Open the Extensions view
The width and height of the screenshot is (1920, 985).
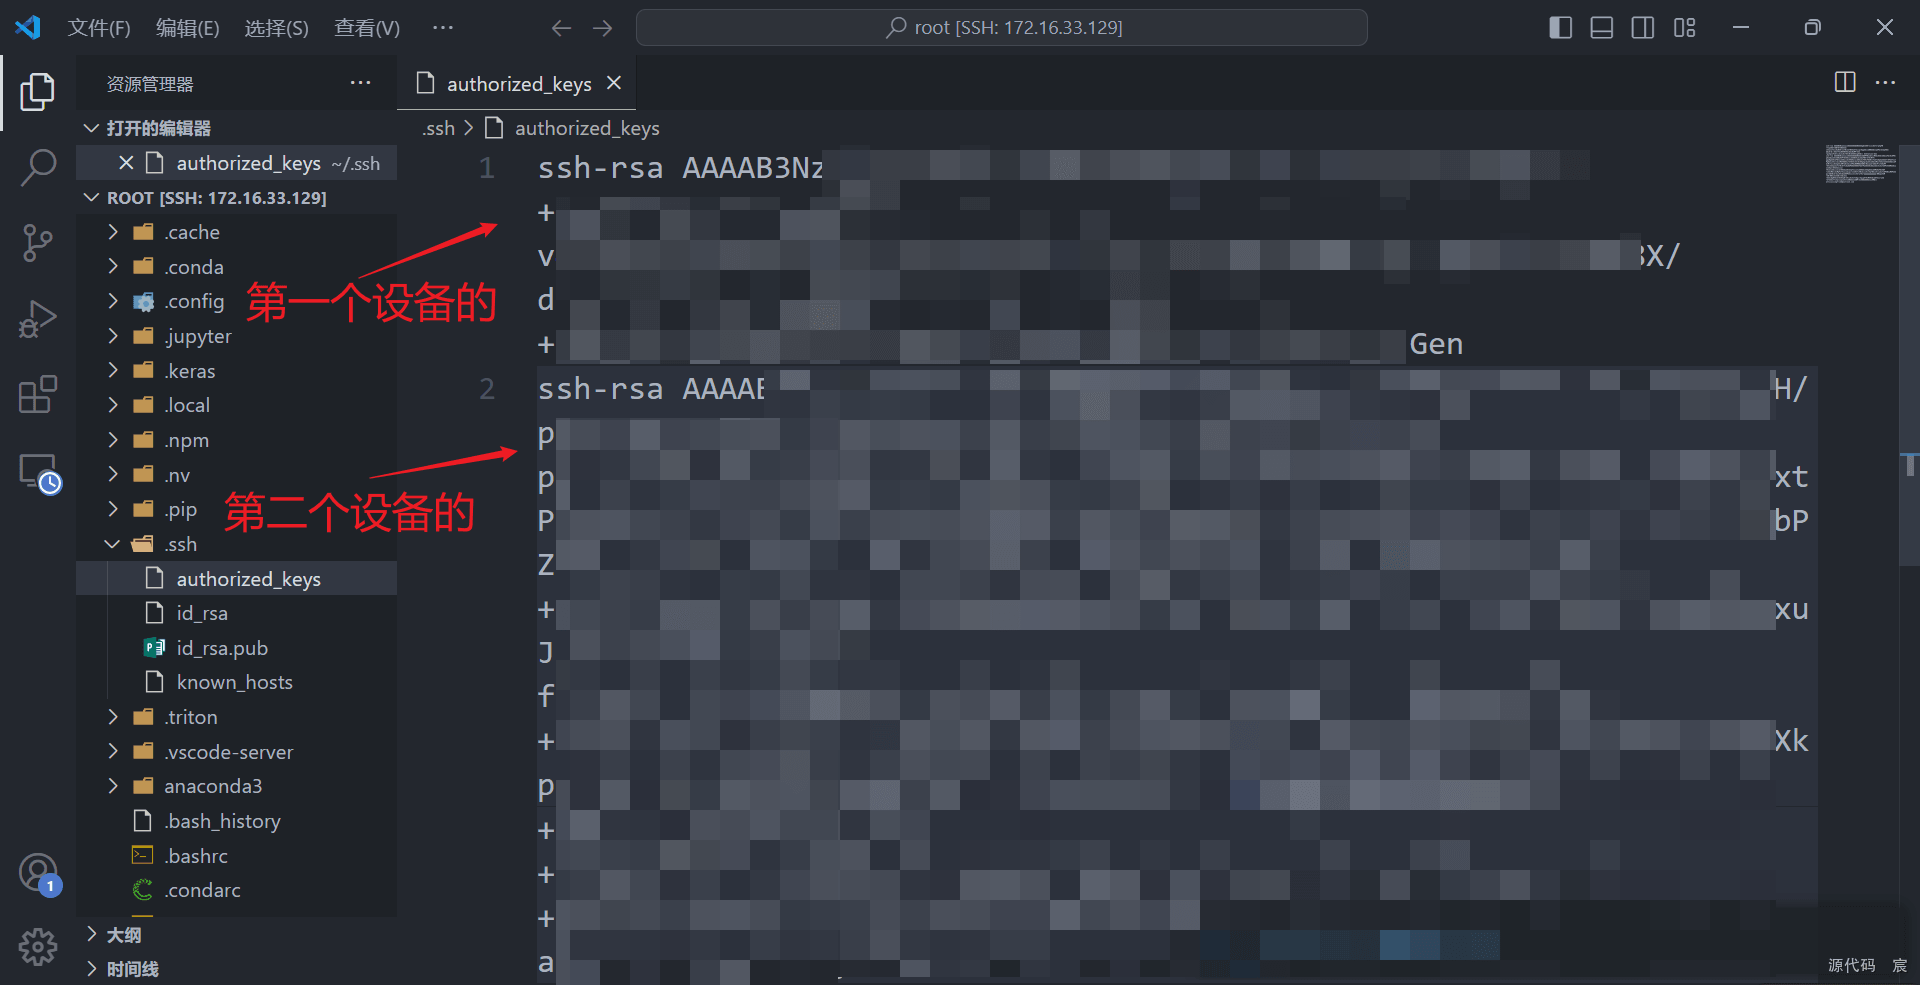[x=38, y=395]
